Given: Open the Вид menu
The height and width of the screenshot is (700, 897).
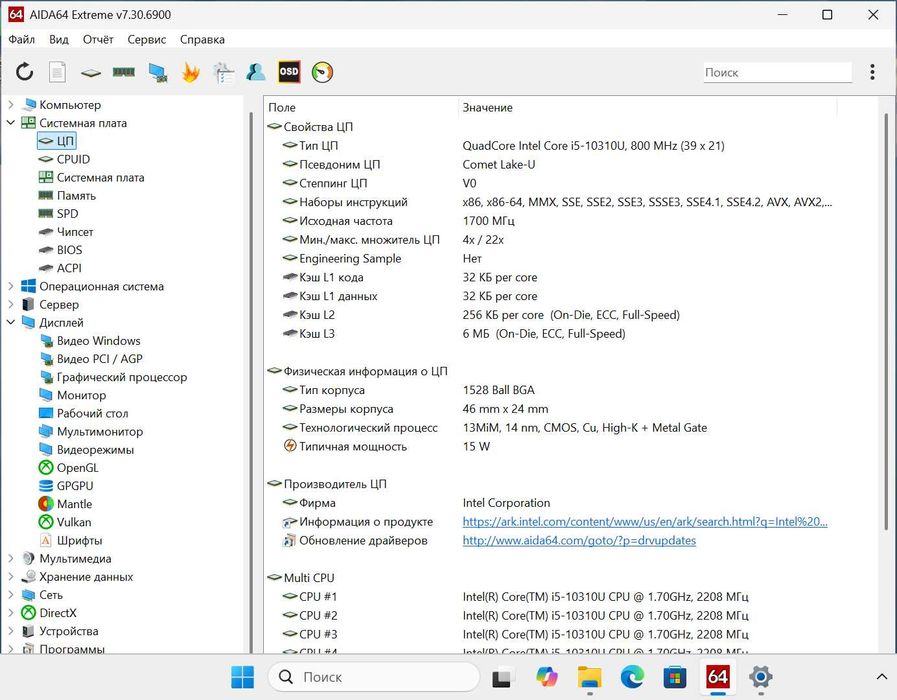Looking at the screenshot, I should click(58, 39).
